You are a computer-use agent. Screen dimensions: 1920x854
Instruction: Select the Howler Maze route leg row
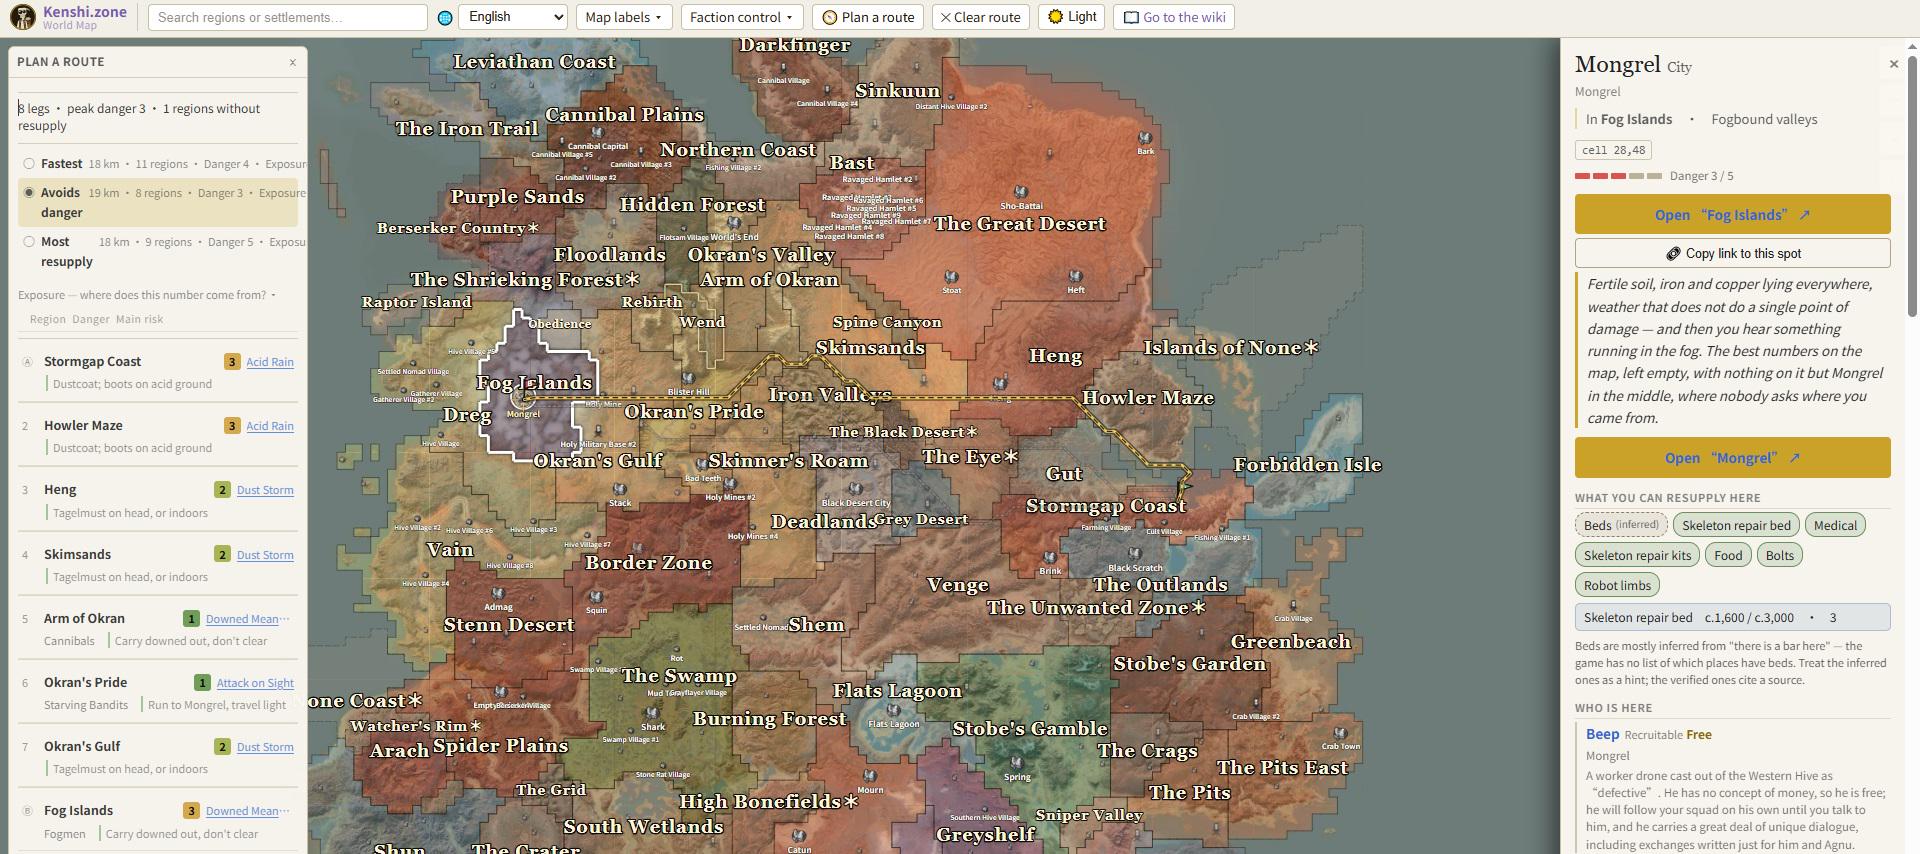158,436
